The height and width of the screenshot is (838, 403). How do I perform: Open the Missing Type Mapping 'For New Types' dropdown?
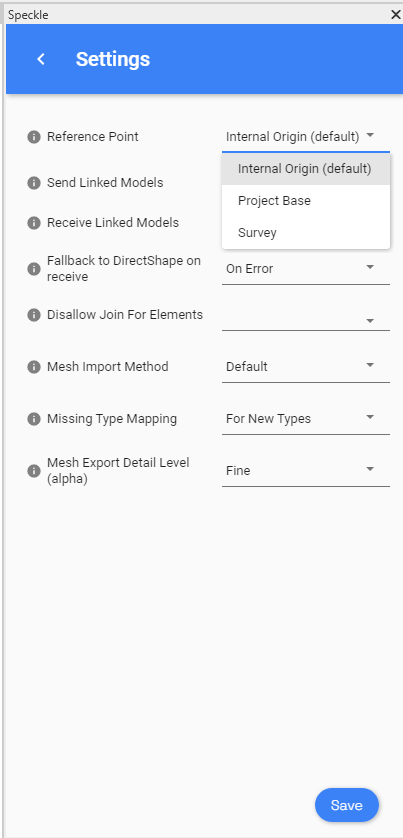pos(306,419)
